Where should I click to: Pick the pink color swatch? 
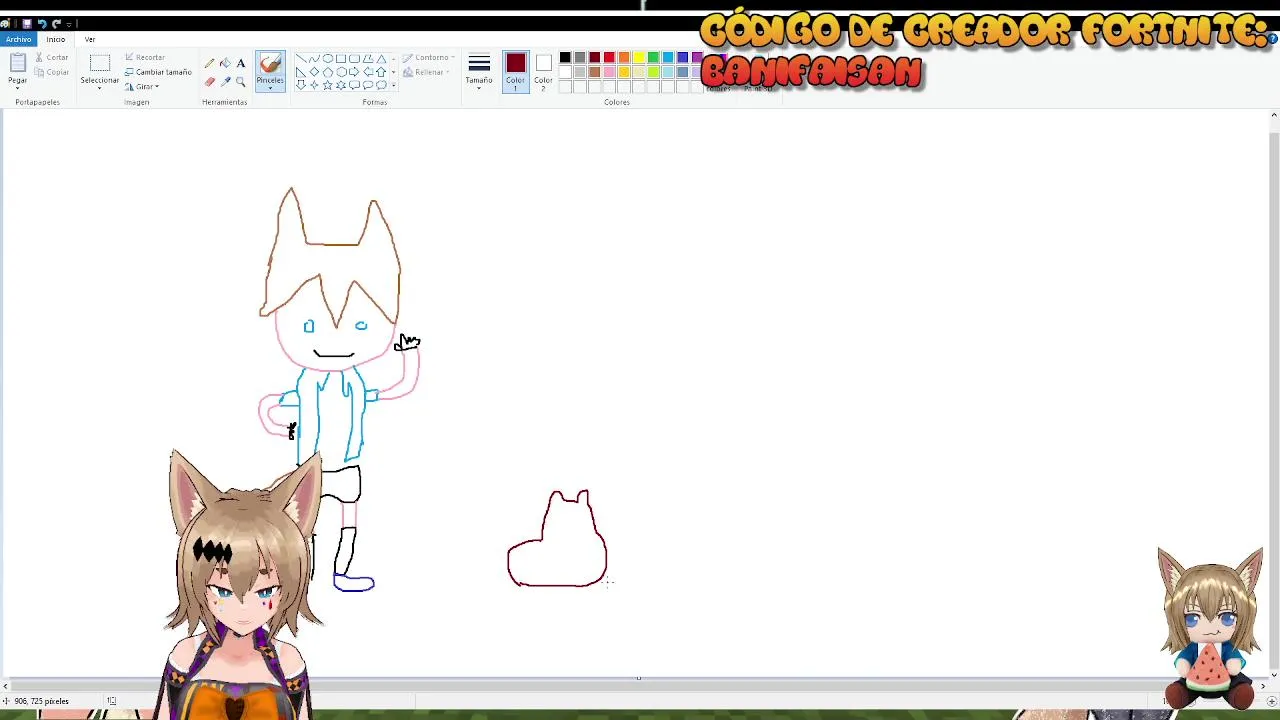609,72
